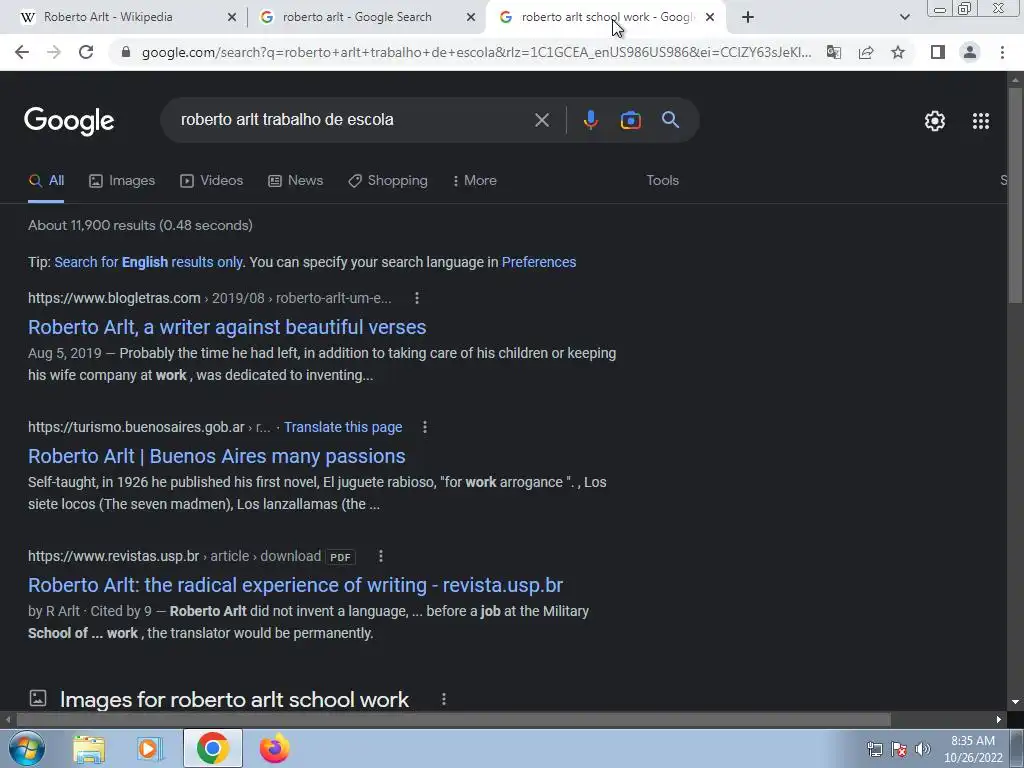This screenshot has width=1024, height=768.
Task: Click the Action Center flag tray icon
Action: (x=899, y=749)
